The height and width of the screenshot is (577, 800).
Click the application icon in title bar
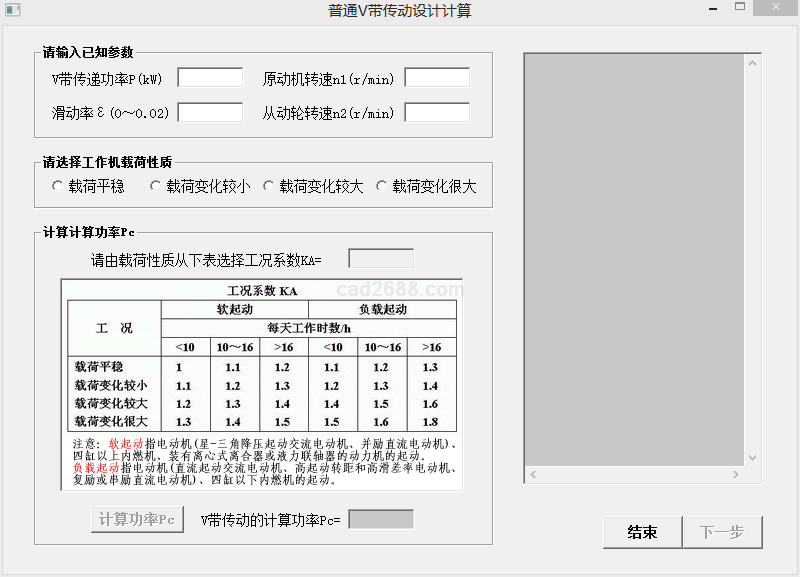pyautogui.click(x=13, y=10)
